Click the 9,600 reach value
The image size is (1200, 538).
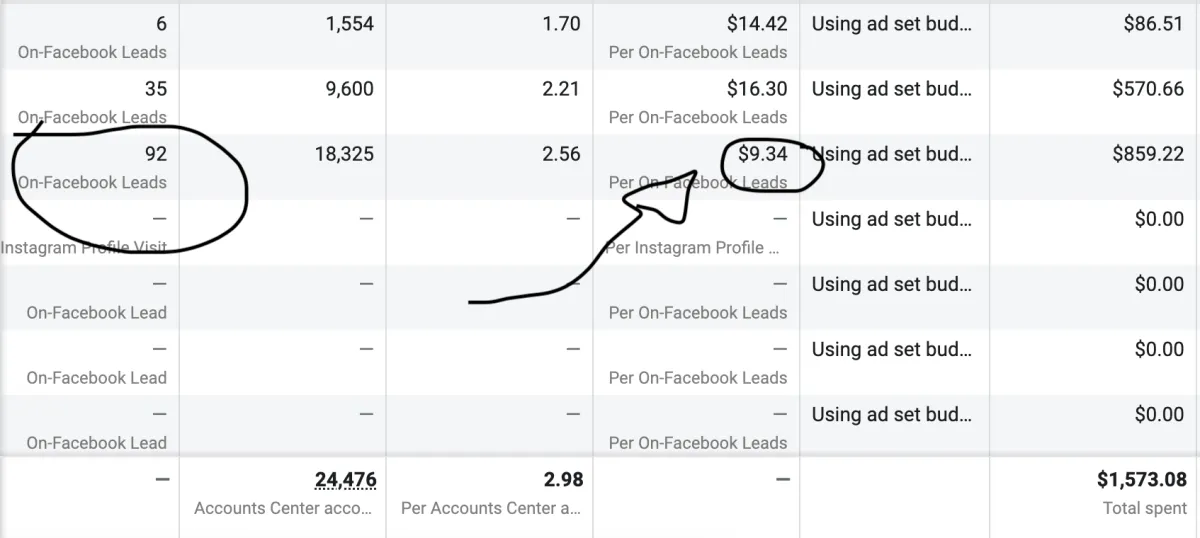[x=349, y=89]
